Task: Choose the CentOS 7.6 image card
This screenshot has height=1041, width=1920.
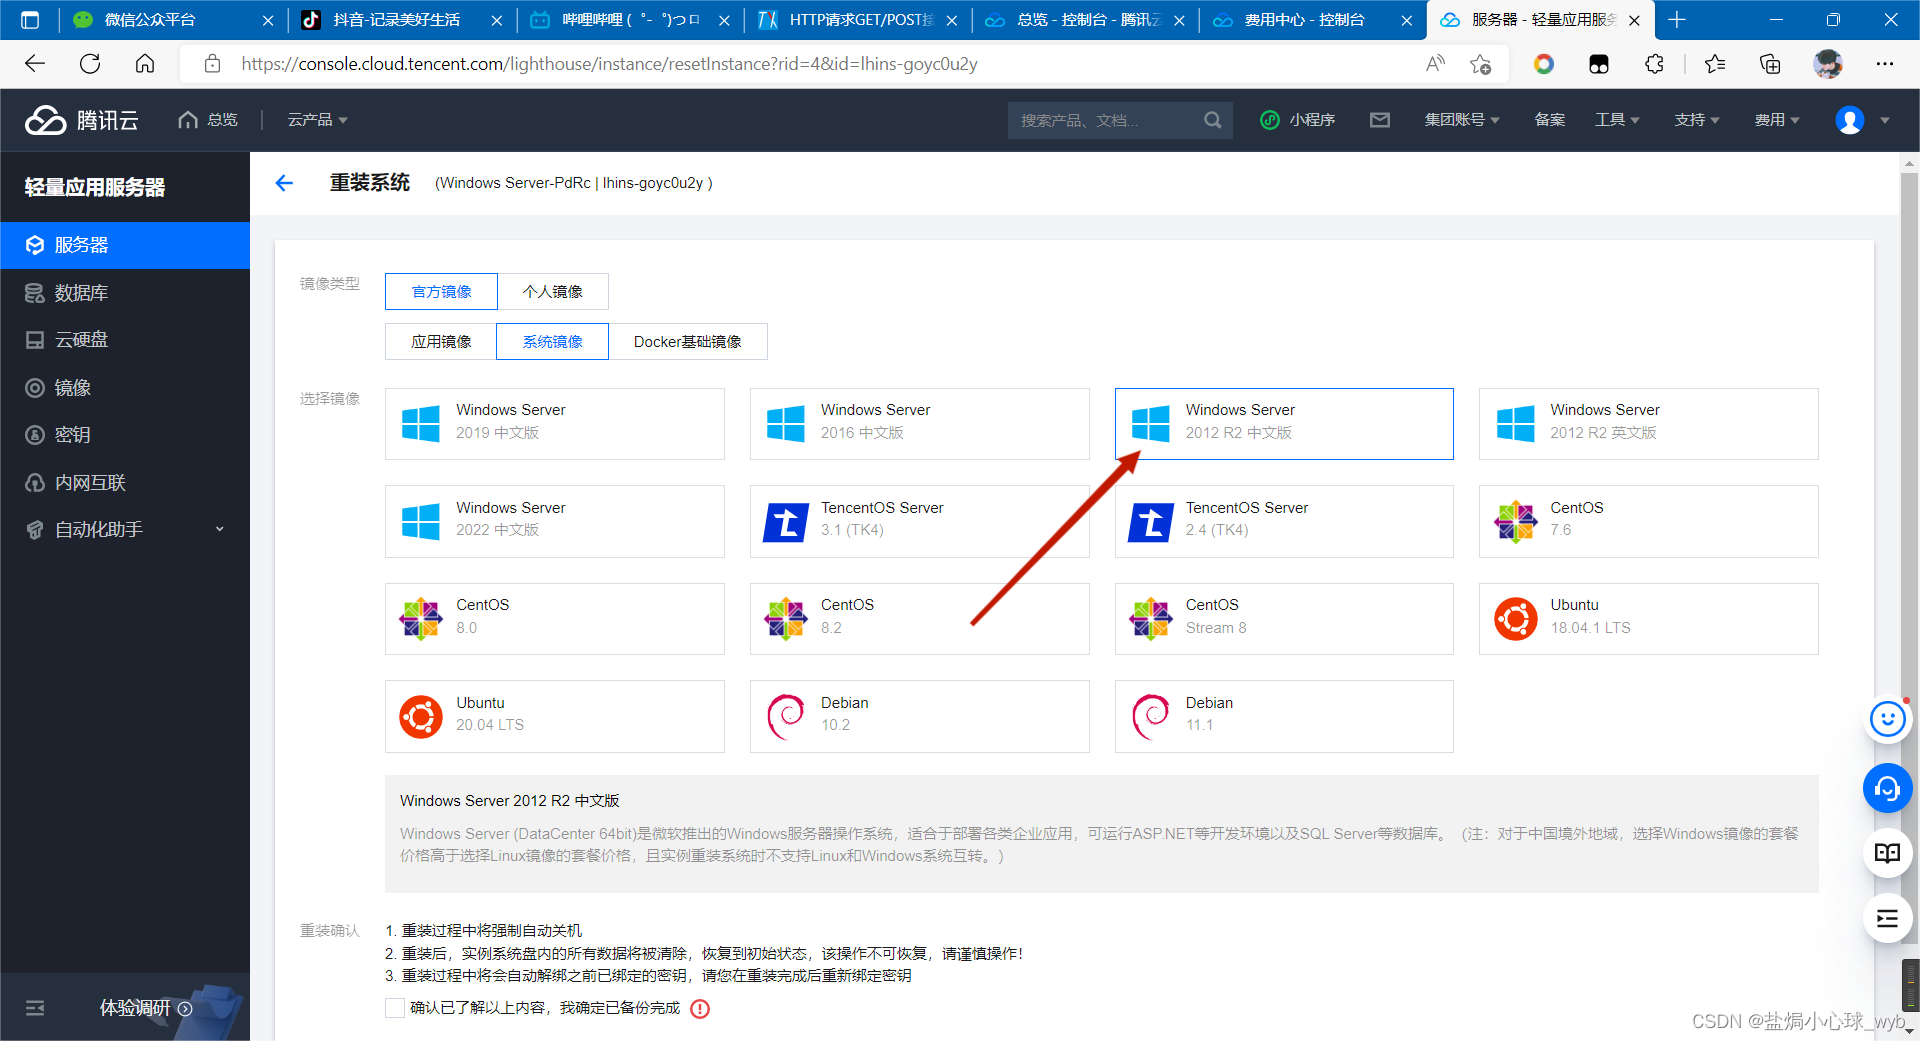Action: (x=1648, y=521)
